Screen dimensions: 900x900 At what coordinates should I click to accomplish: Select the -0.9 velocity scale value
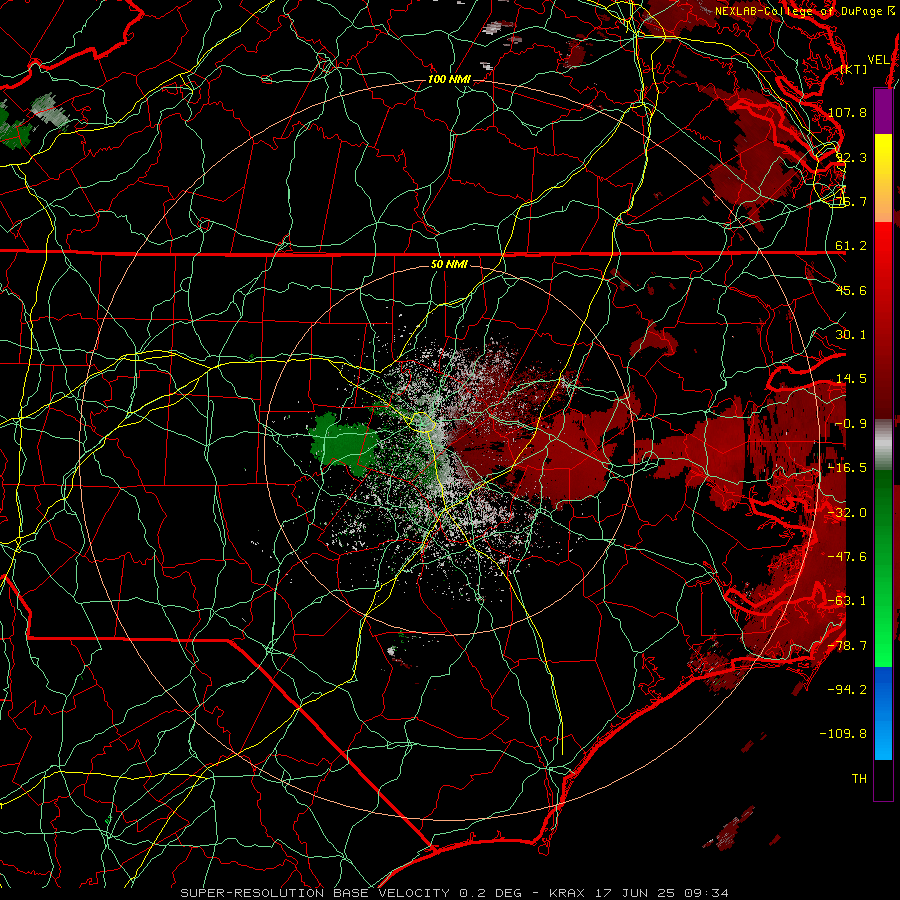(851, 424)
